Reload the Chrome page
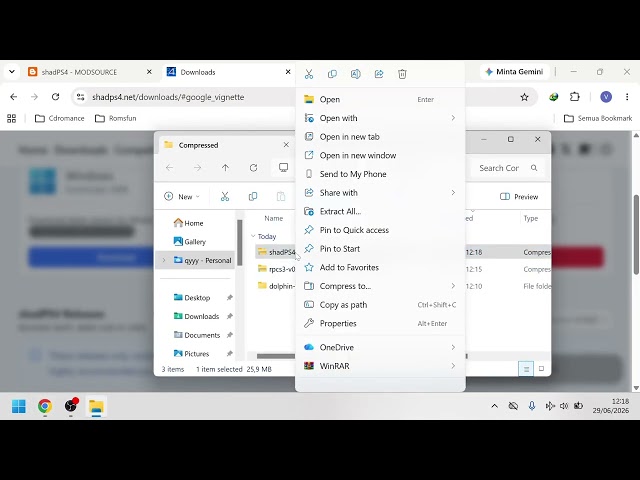This screenshot has height=480, width=640. 56,97
